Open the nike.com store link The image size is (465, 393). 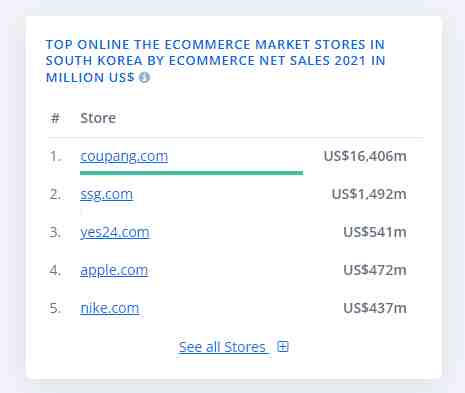[x=110, y=308]
